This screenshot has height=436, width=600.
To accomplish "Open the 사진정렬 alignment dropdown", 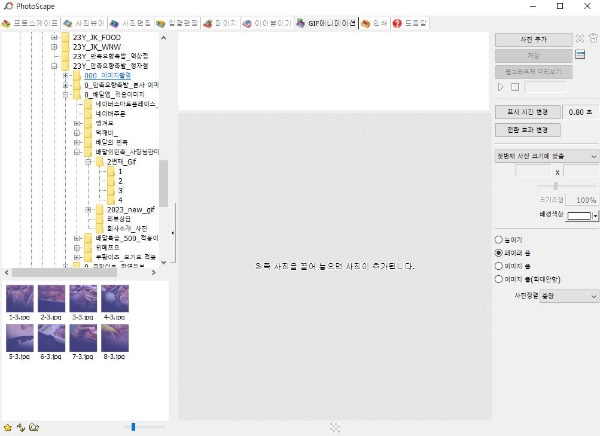I will click(569, 296).
